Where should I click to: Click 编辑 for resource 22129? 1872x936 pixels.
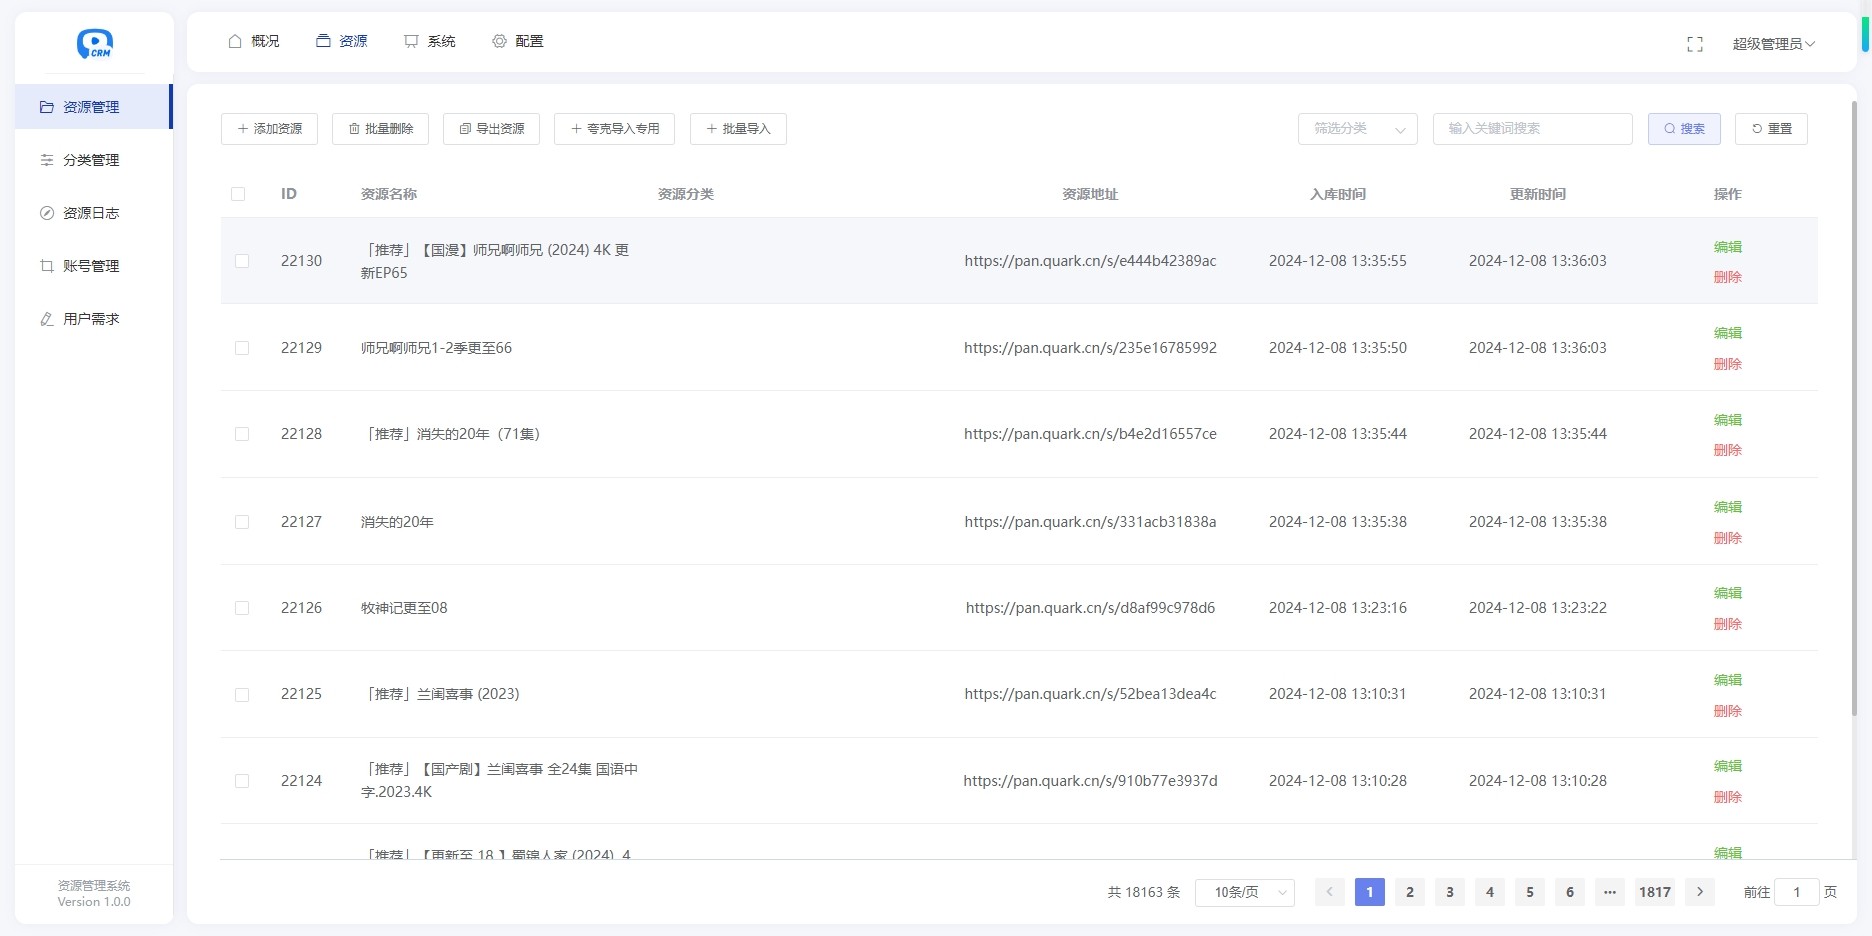point(1727,333)
